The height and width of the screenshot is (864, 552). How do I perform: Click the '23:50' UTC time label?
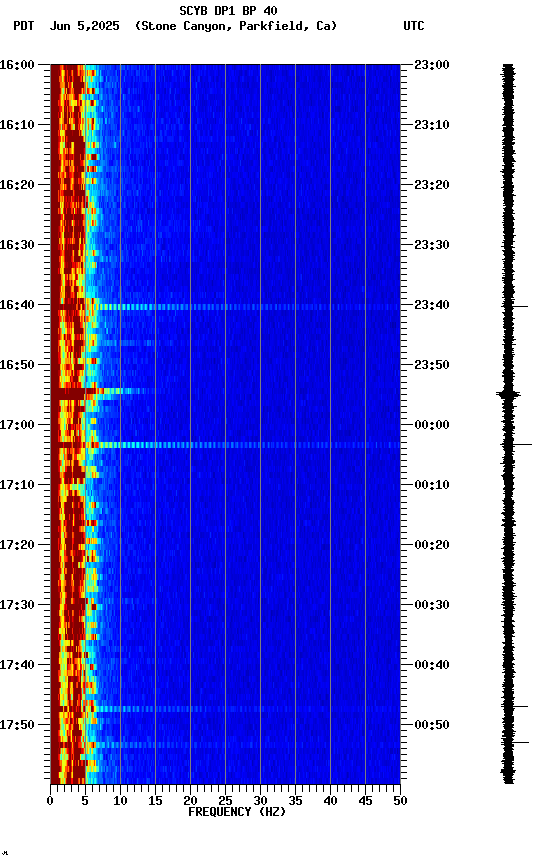[x=432, y=365]
